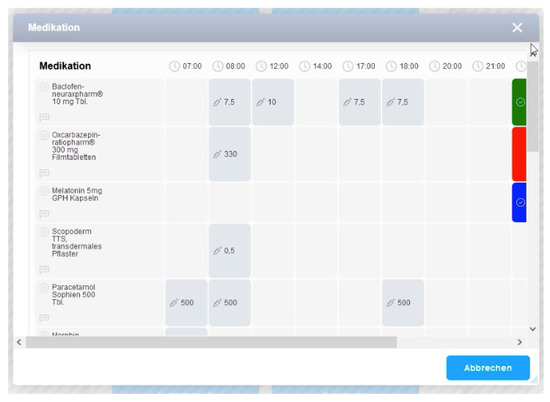Open comment icon for Melatonin 5mg row
The height and width of the screenshot is (402, 550).
tap(44, 214)
